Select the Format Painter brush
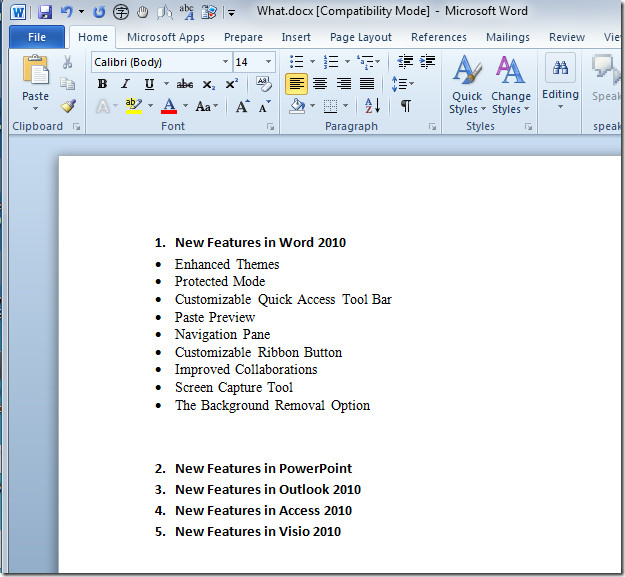The image size is (625, 577). pos(68,106)
